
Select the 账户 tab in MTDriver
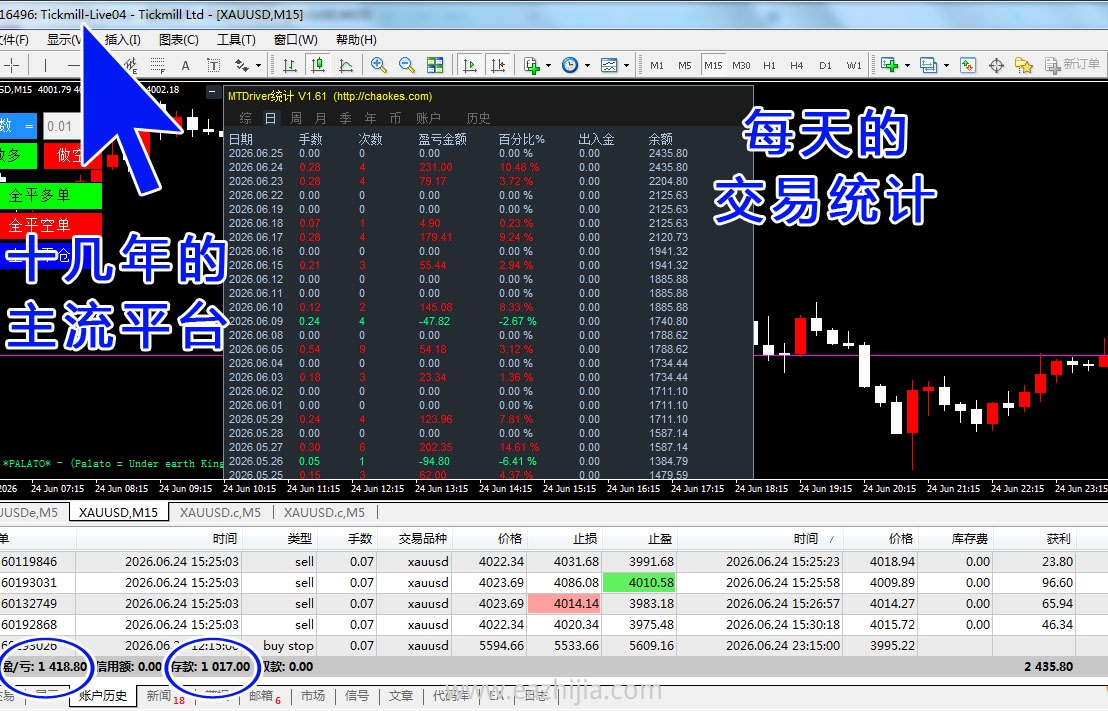(x=428, y=118)
